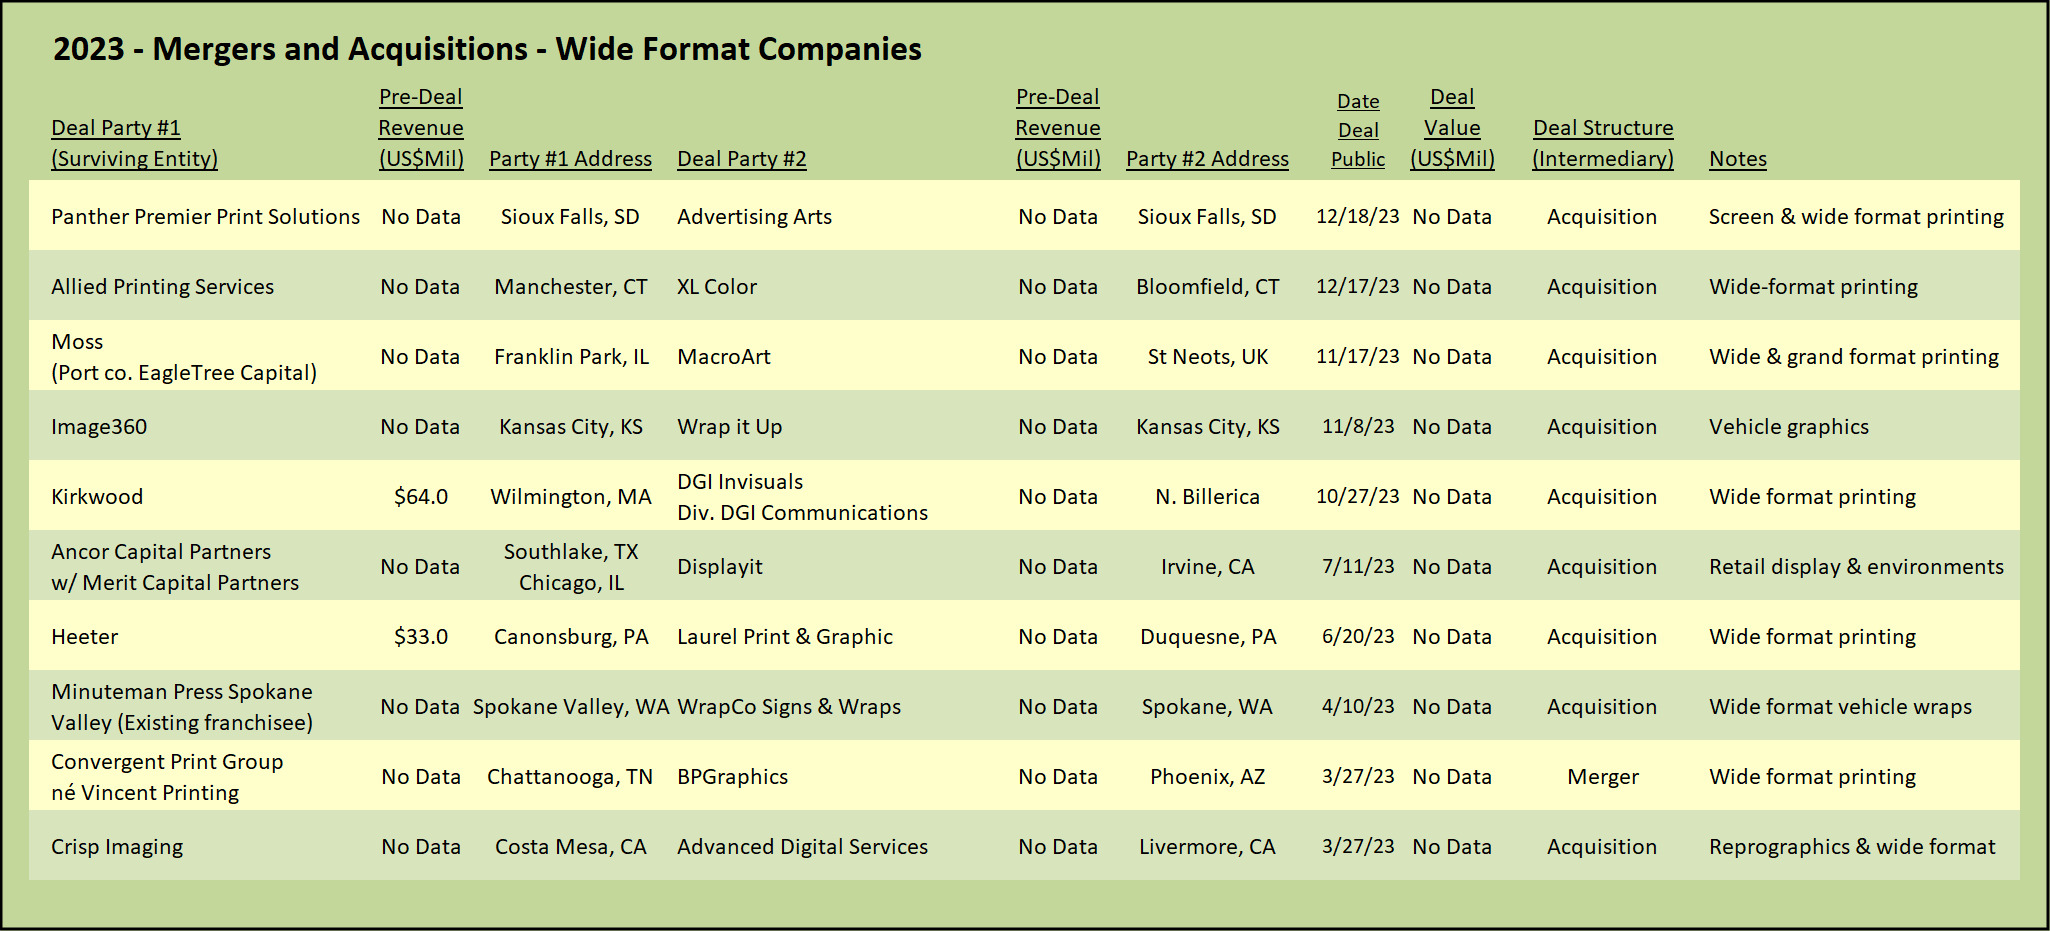Select the Deal Value column header
This screenshot has height=931, width=2050.
(x=1452, y=128)
